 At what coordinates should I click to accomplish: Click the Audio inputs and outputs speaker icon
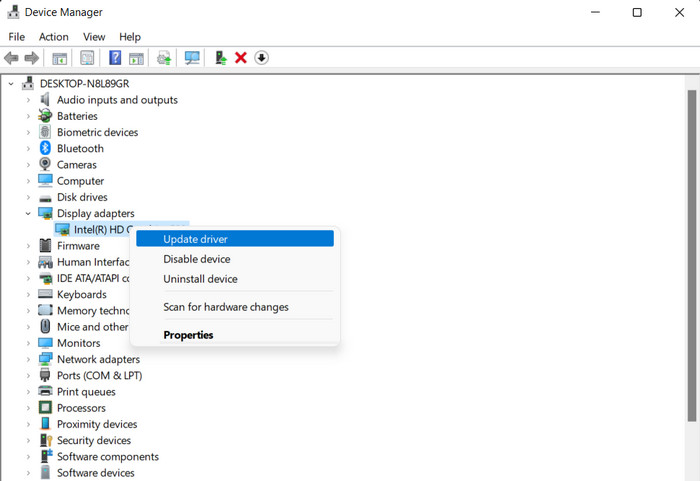pos(45,100)
